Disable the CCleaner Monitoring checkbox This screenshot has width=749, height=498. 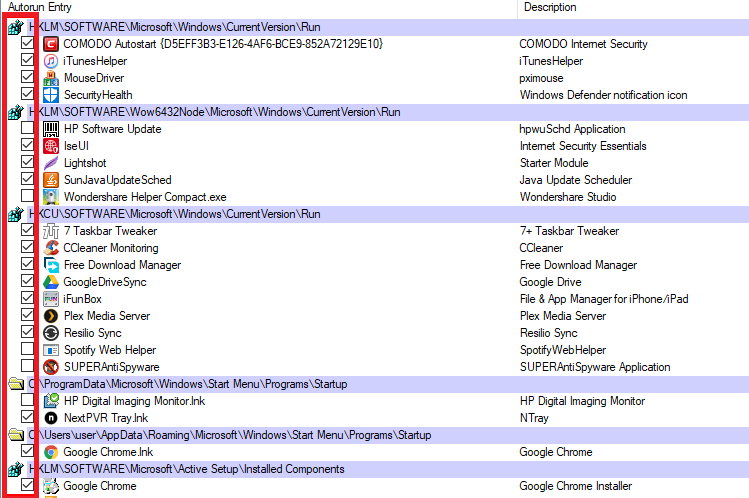28,247
